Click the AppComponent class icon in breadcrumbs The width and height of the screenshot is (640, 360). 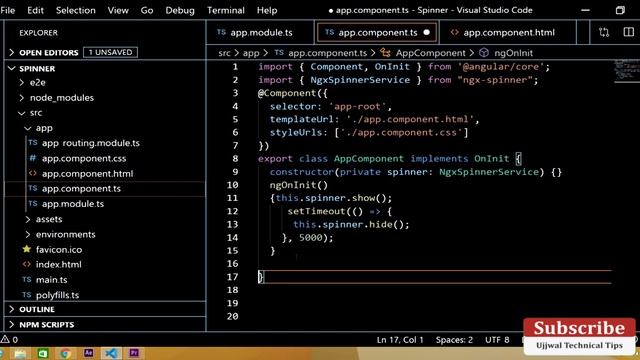pyautogui.click(x=385, y=53)
